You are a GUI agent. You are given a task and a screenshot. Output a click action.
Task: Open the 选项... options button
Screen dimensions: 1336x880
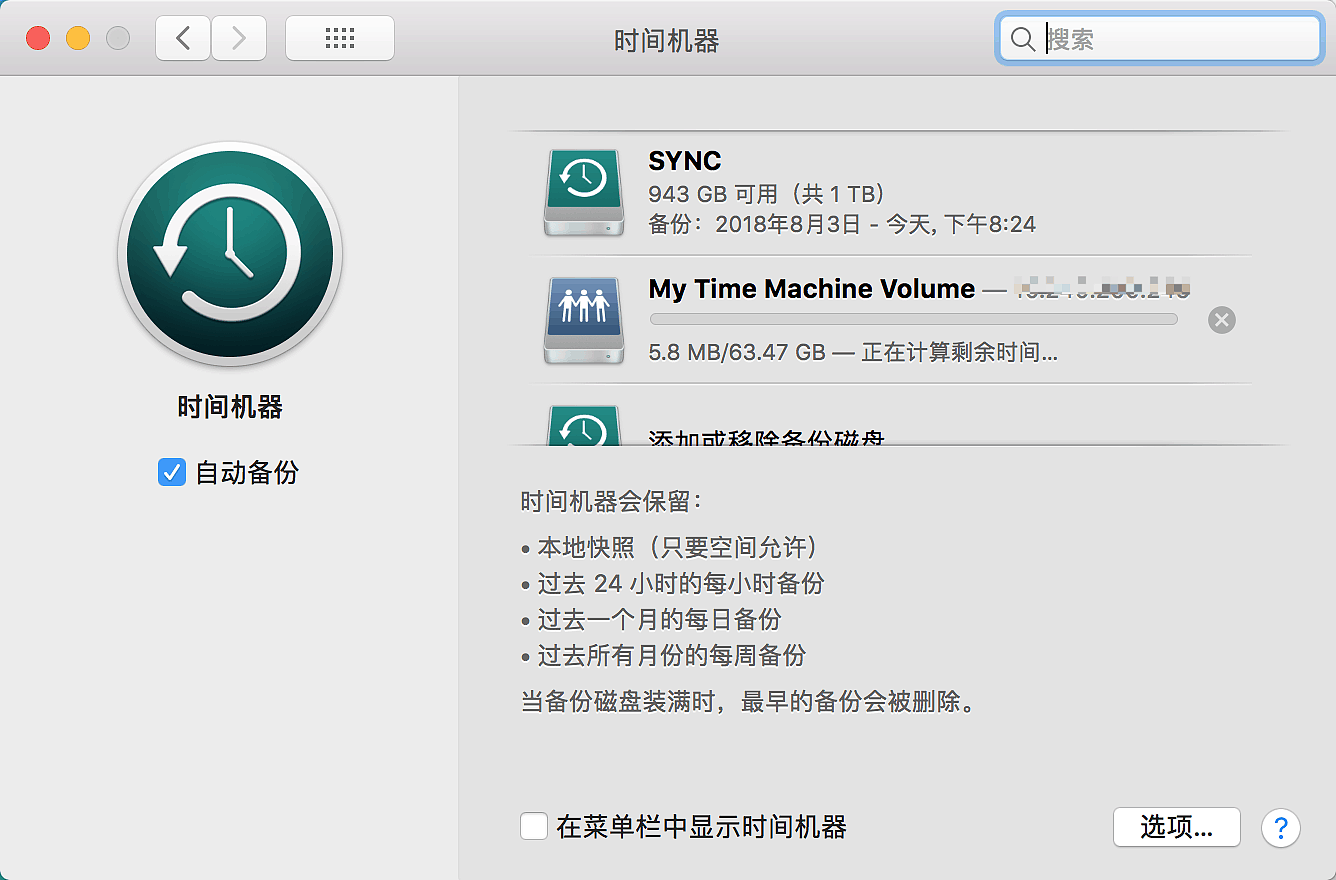point(1176,827)
